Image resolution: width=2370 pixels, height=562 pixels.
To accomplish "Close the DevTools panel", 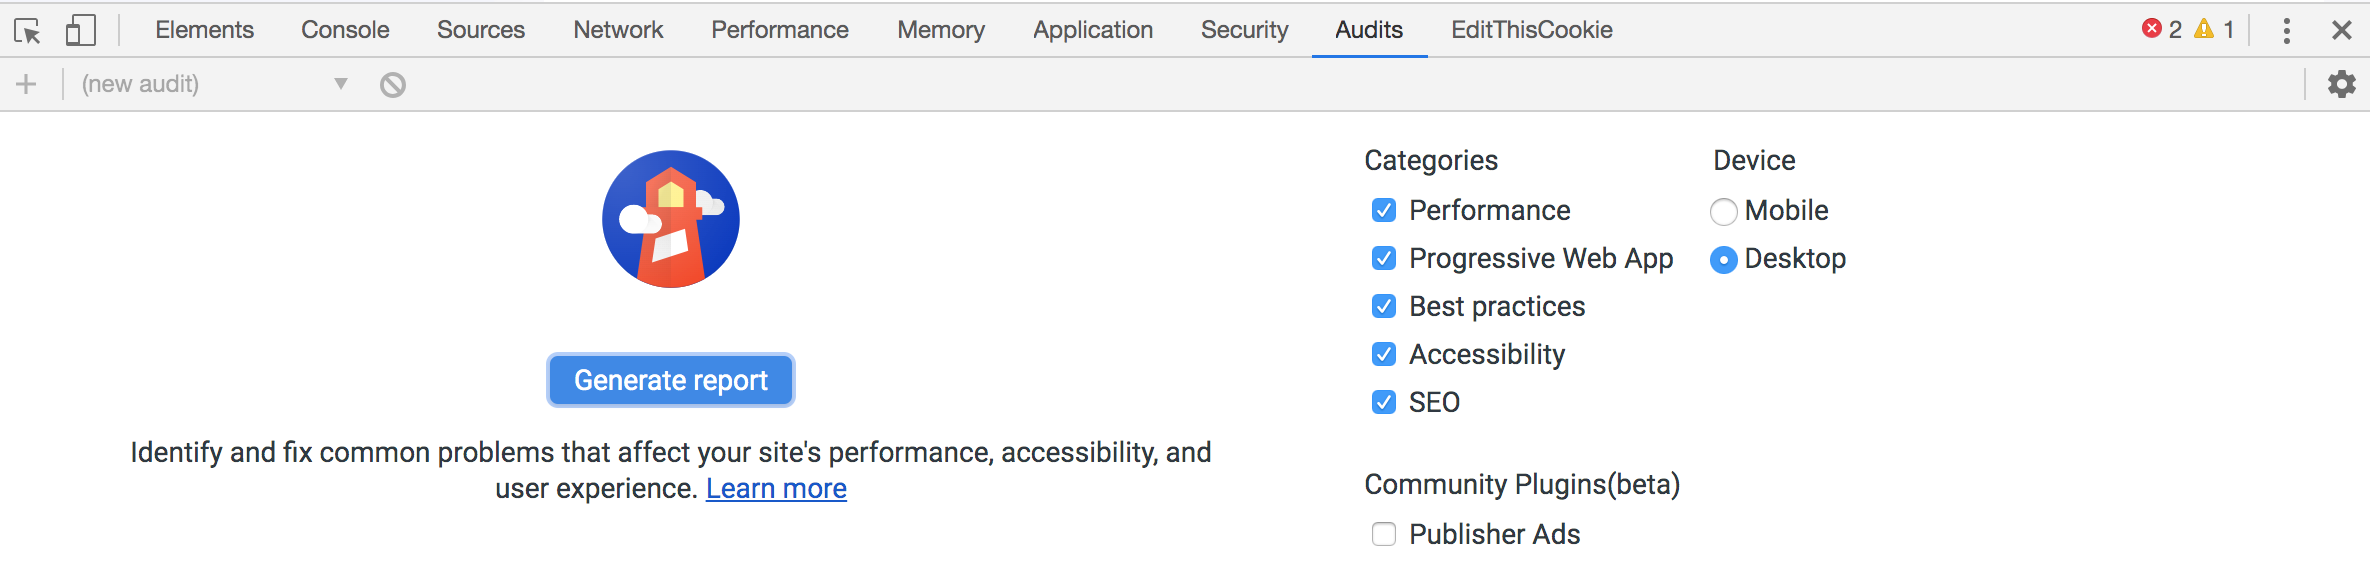I will click(x=2342, y=31).
